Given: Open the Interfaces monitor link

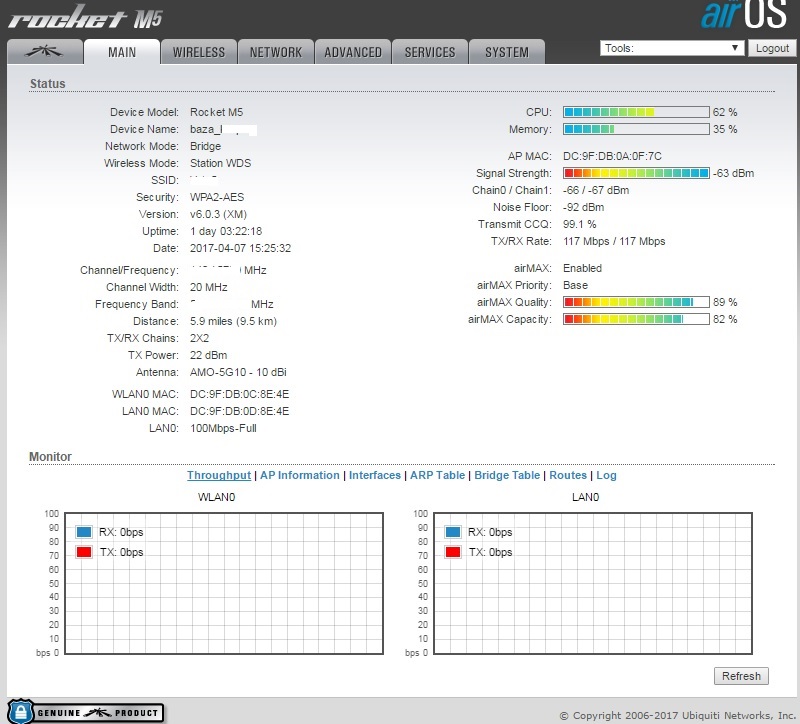Looking at the screenshot, I should tap(374, 475).
